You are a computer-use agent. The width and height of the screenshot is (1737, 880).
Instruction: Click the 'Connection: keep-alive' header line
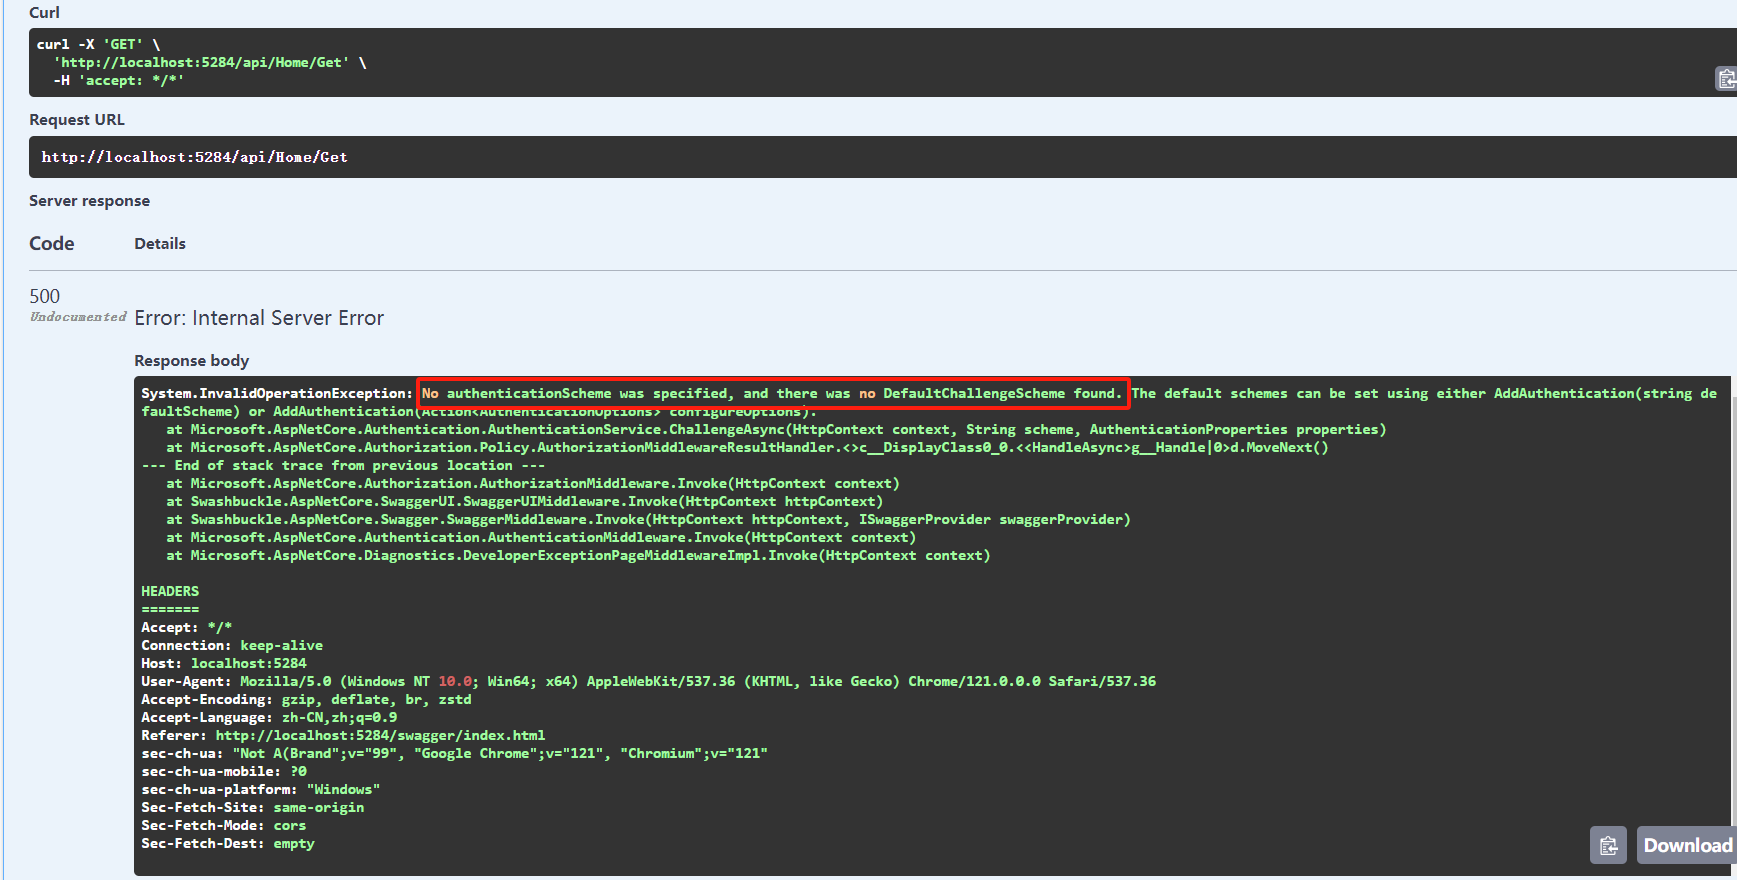232,645
